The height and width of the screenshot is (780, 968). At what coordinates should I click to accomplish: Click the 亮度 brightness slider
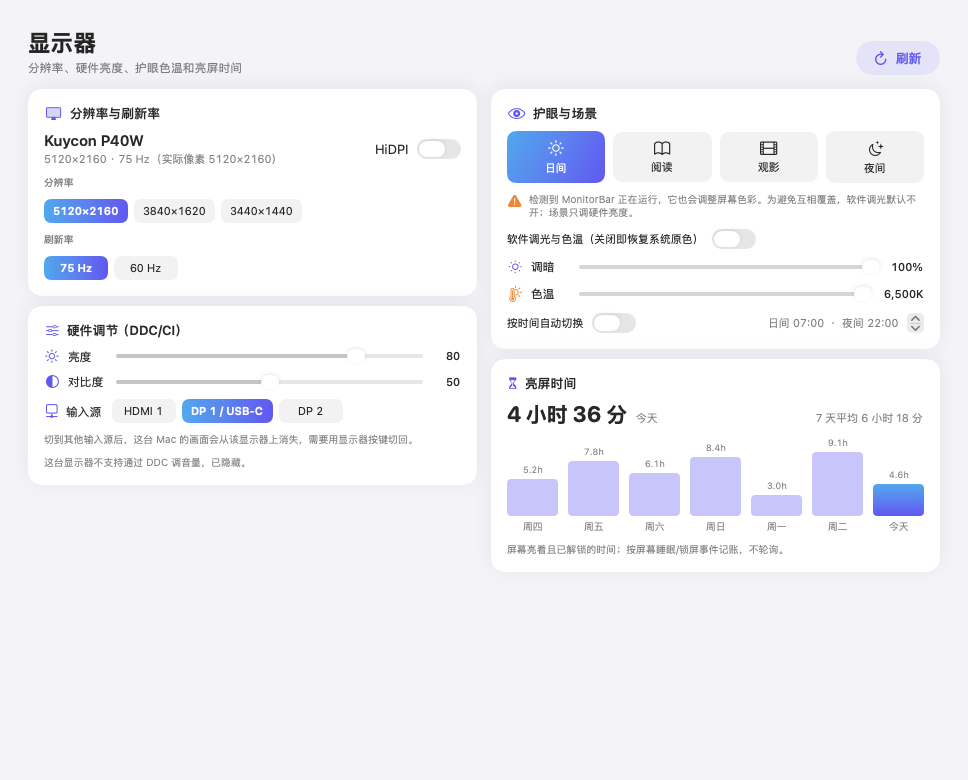(x=269, y=356)
